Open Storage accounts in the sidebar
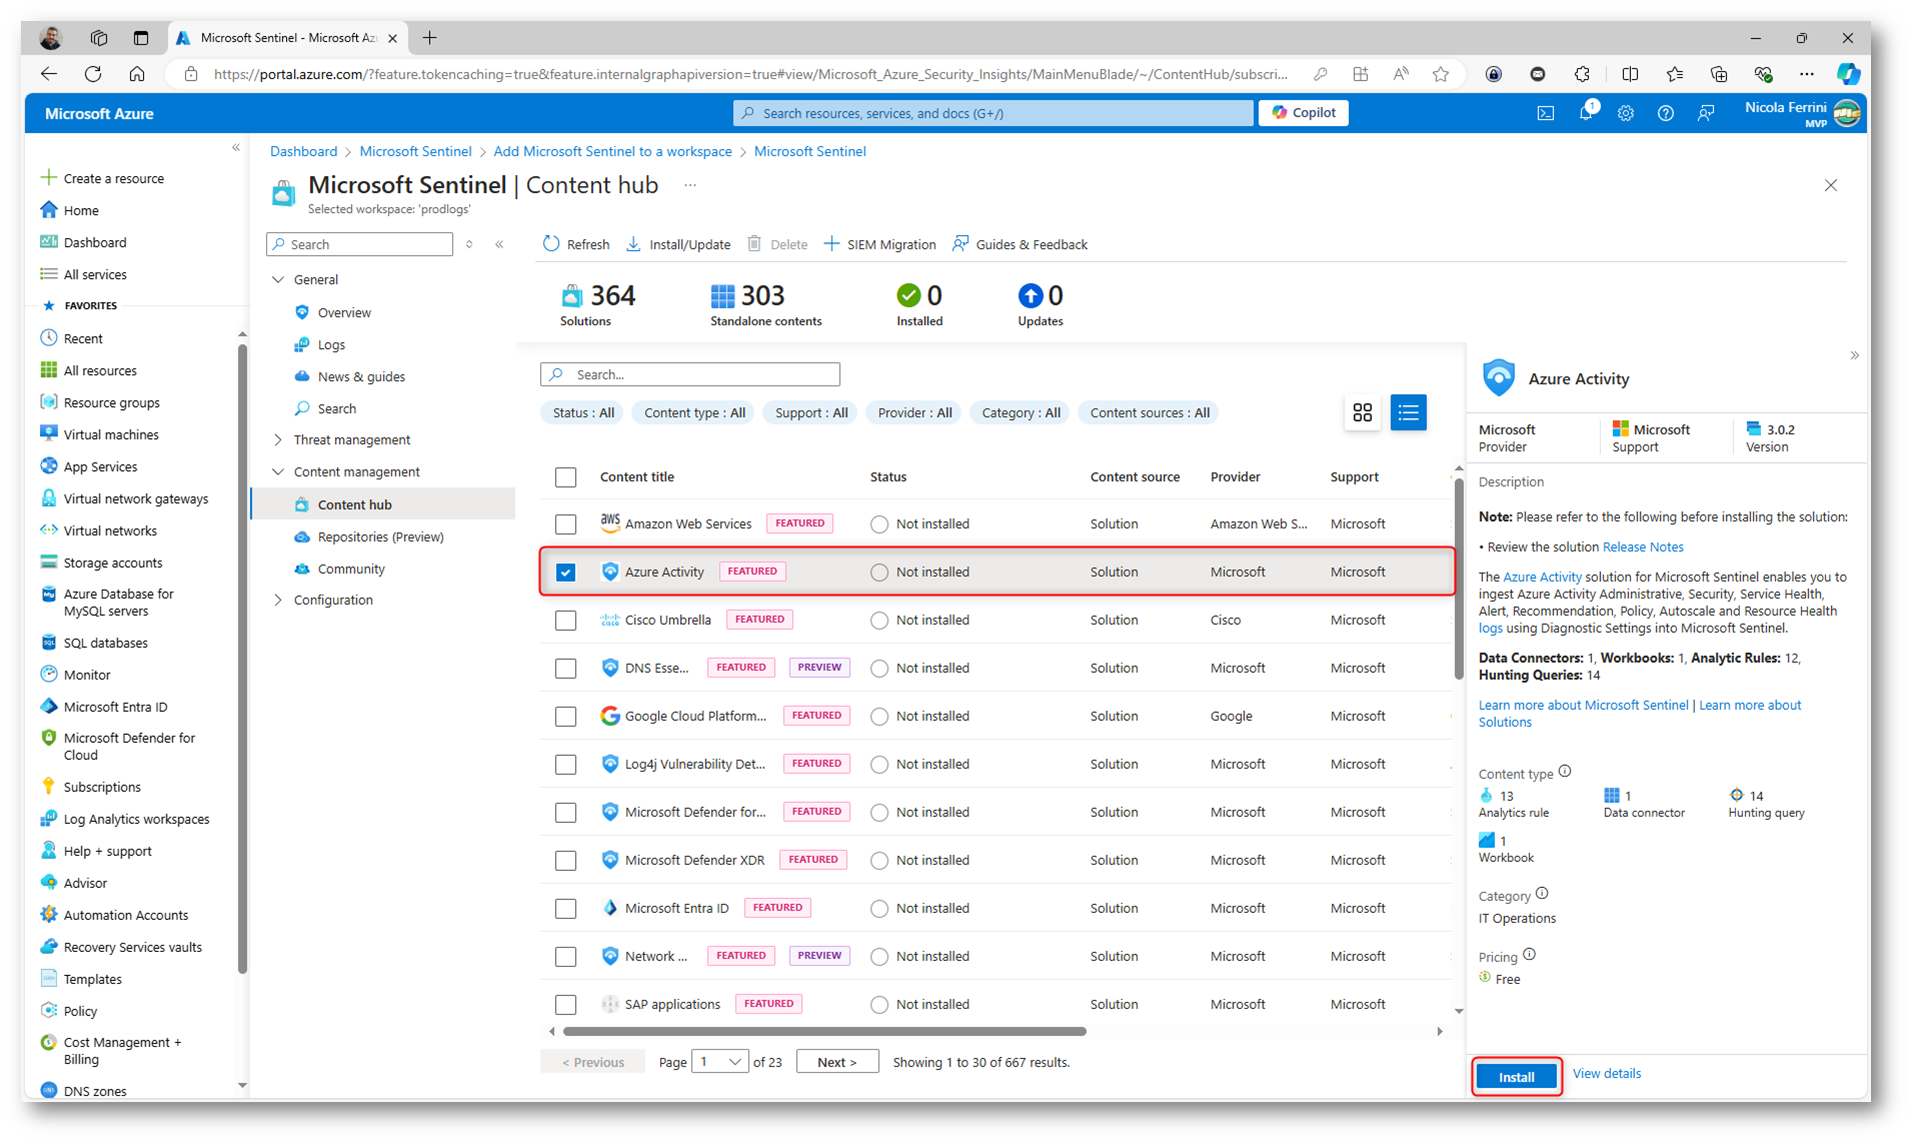Viewport: 1913px width, 1144px height. (x=101, y=563)
